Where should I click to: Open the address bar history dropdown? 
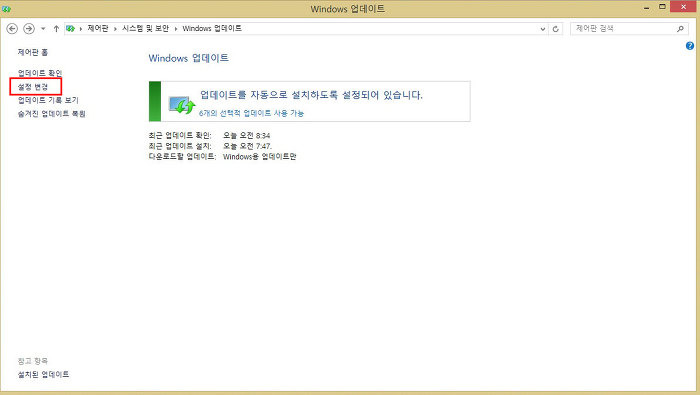coord(543,29)
